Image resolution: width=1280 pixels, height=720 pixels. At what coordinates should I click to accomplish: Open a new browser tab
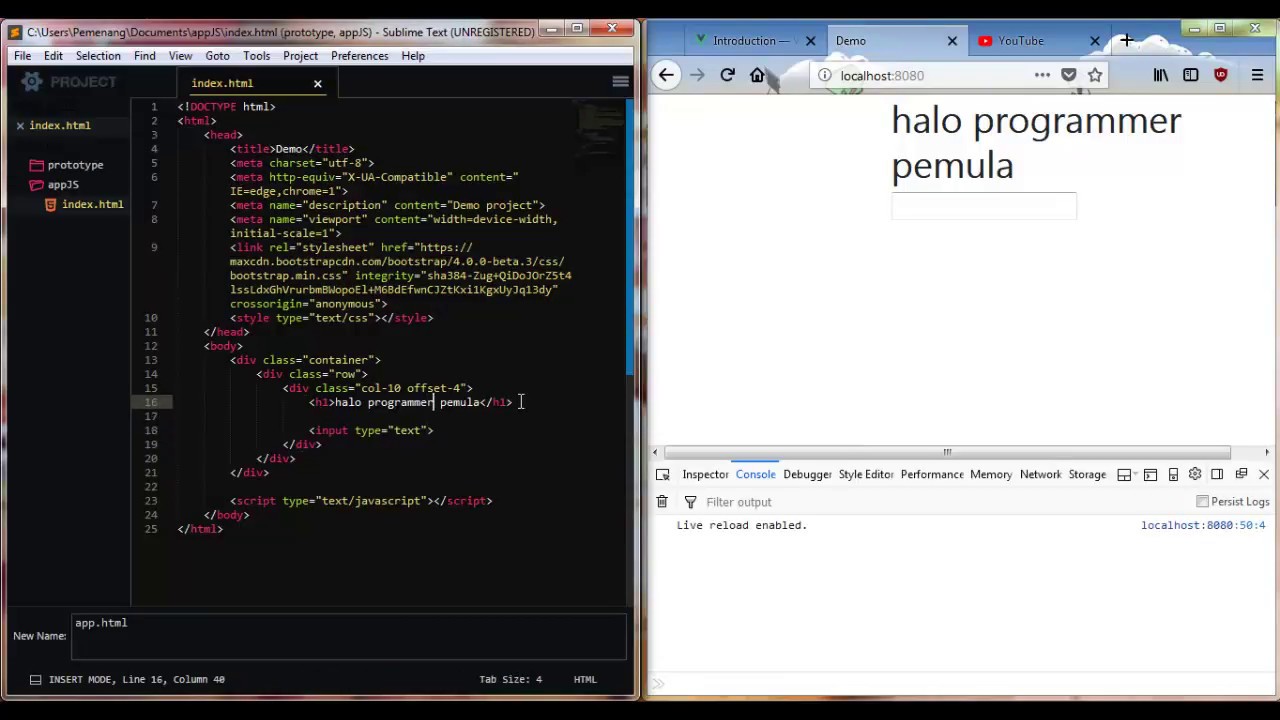(x=1127, y=41)
